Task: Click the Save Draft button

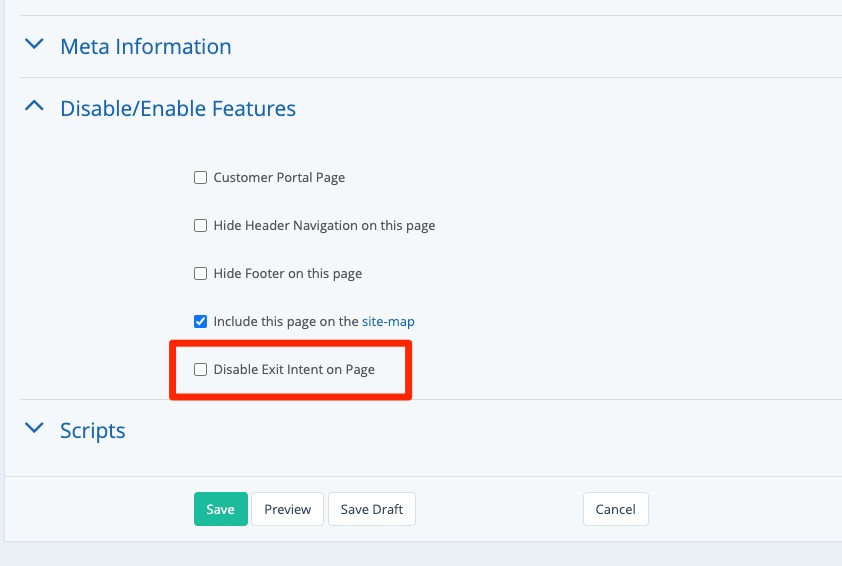Action: pos(372,509)
